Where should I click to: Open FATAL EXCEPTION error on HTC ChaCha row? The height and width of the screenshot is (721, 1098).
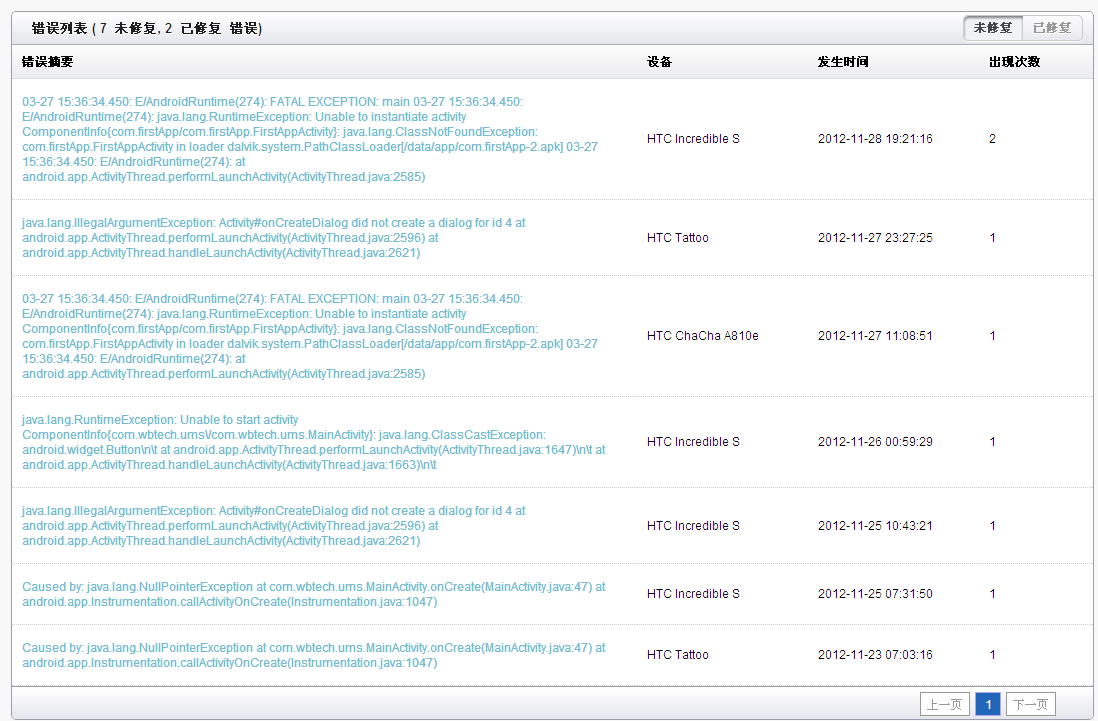[x=310, y=336]
